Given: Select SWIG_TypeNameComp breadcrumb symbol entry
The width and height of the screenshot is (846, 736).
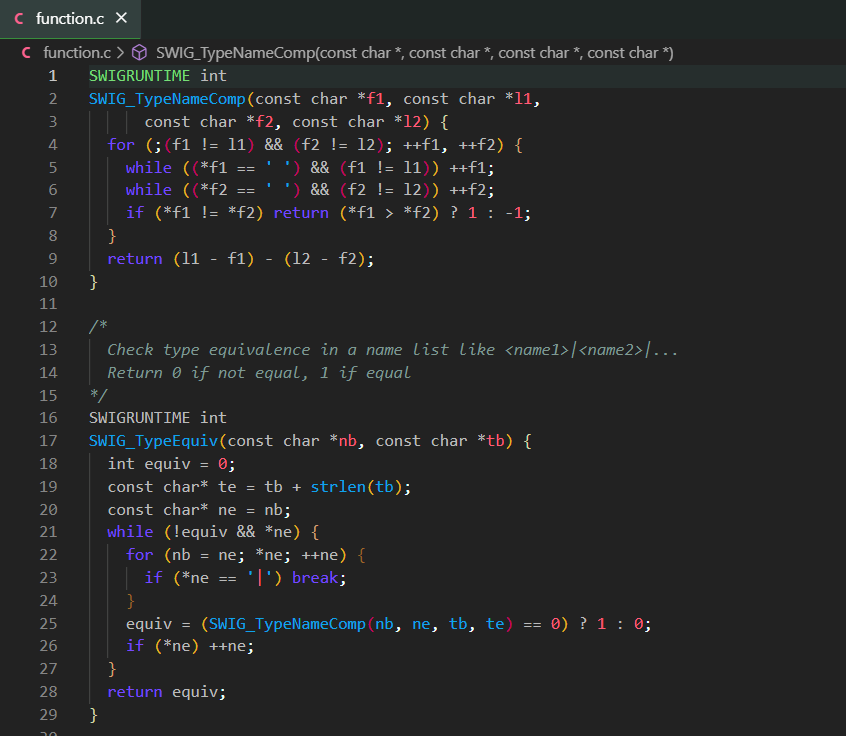Looking at the screenshot, I should (414, 53).
